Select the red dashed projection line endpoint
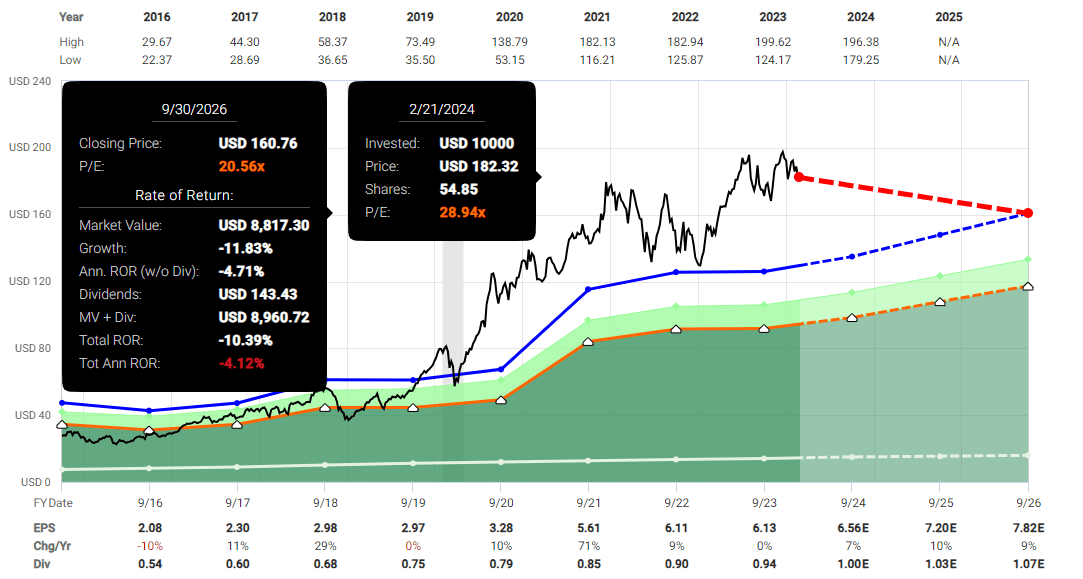Viewport: 1083px width, 579px height. click(x=1026, y=213)
